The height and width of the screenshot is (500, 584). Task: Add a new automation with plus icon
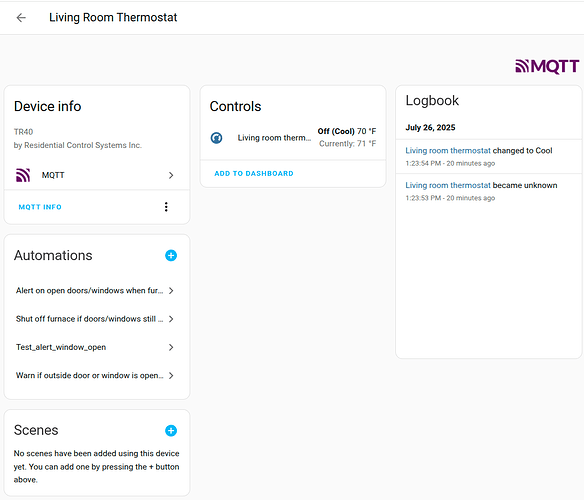pyautogui.click(x=171, y=256)
